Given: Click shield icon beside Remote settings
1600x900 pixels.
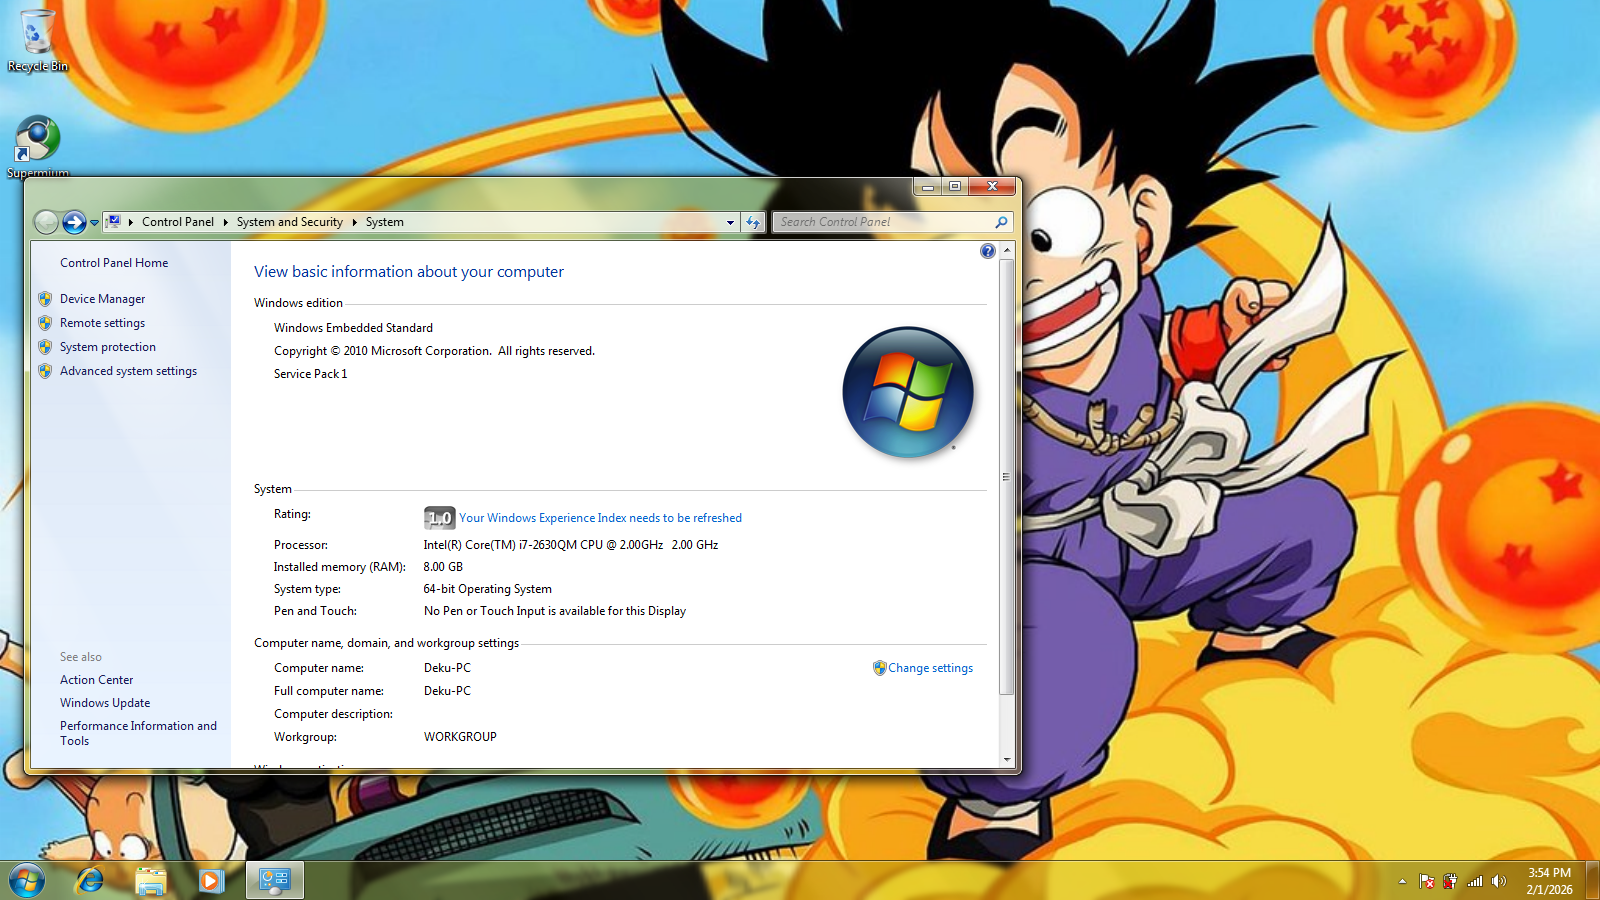Looking at the screenshot, I should [45, 323].
